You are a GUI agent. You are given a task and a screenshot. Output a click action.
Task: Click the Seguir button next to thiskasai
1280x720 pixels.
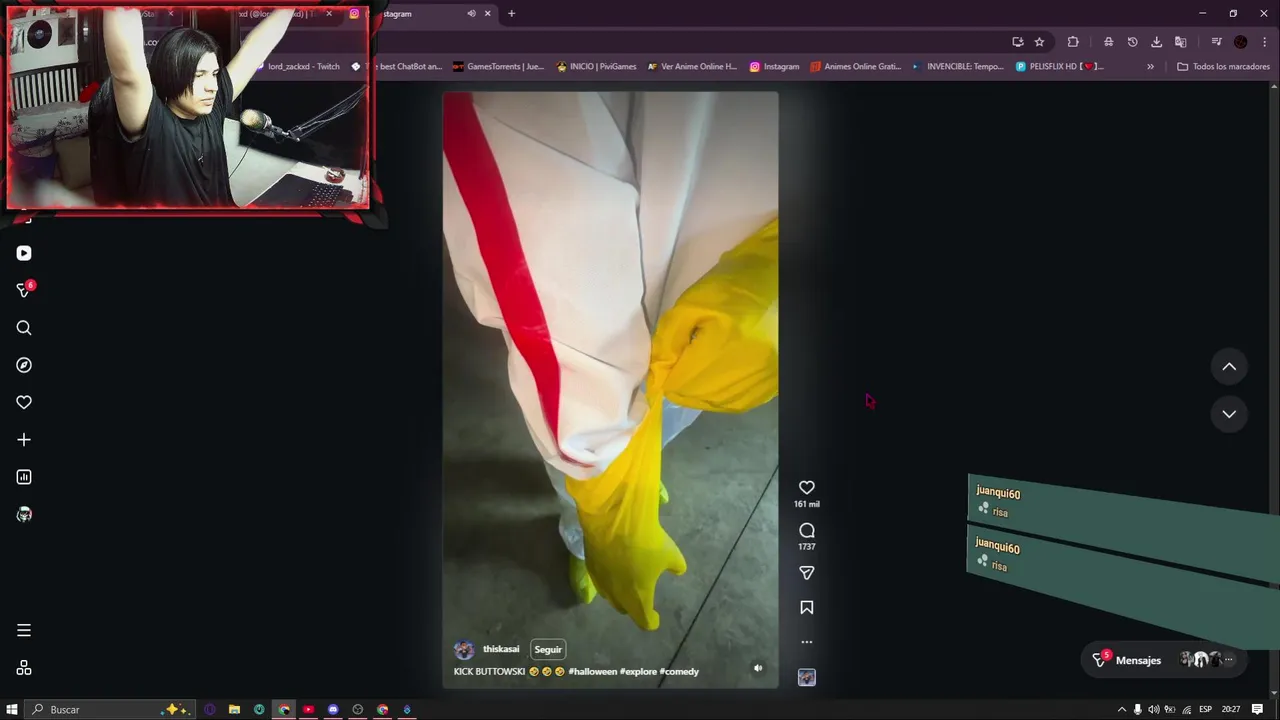tap(548, 649)
